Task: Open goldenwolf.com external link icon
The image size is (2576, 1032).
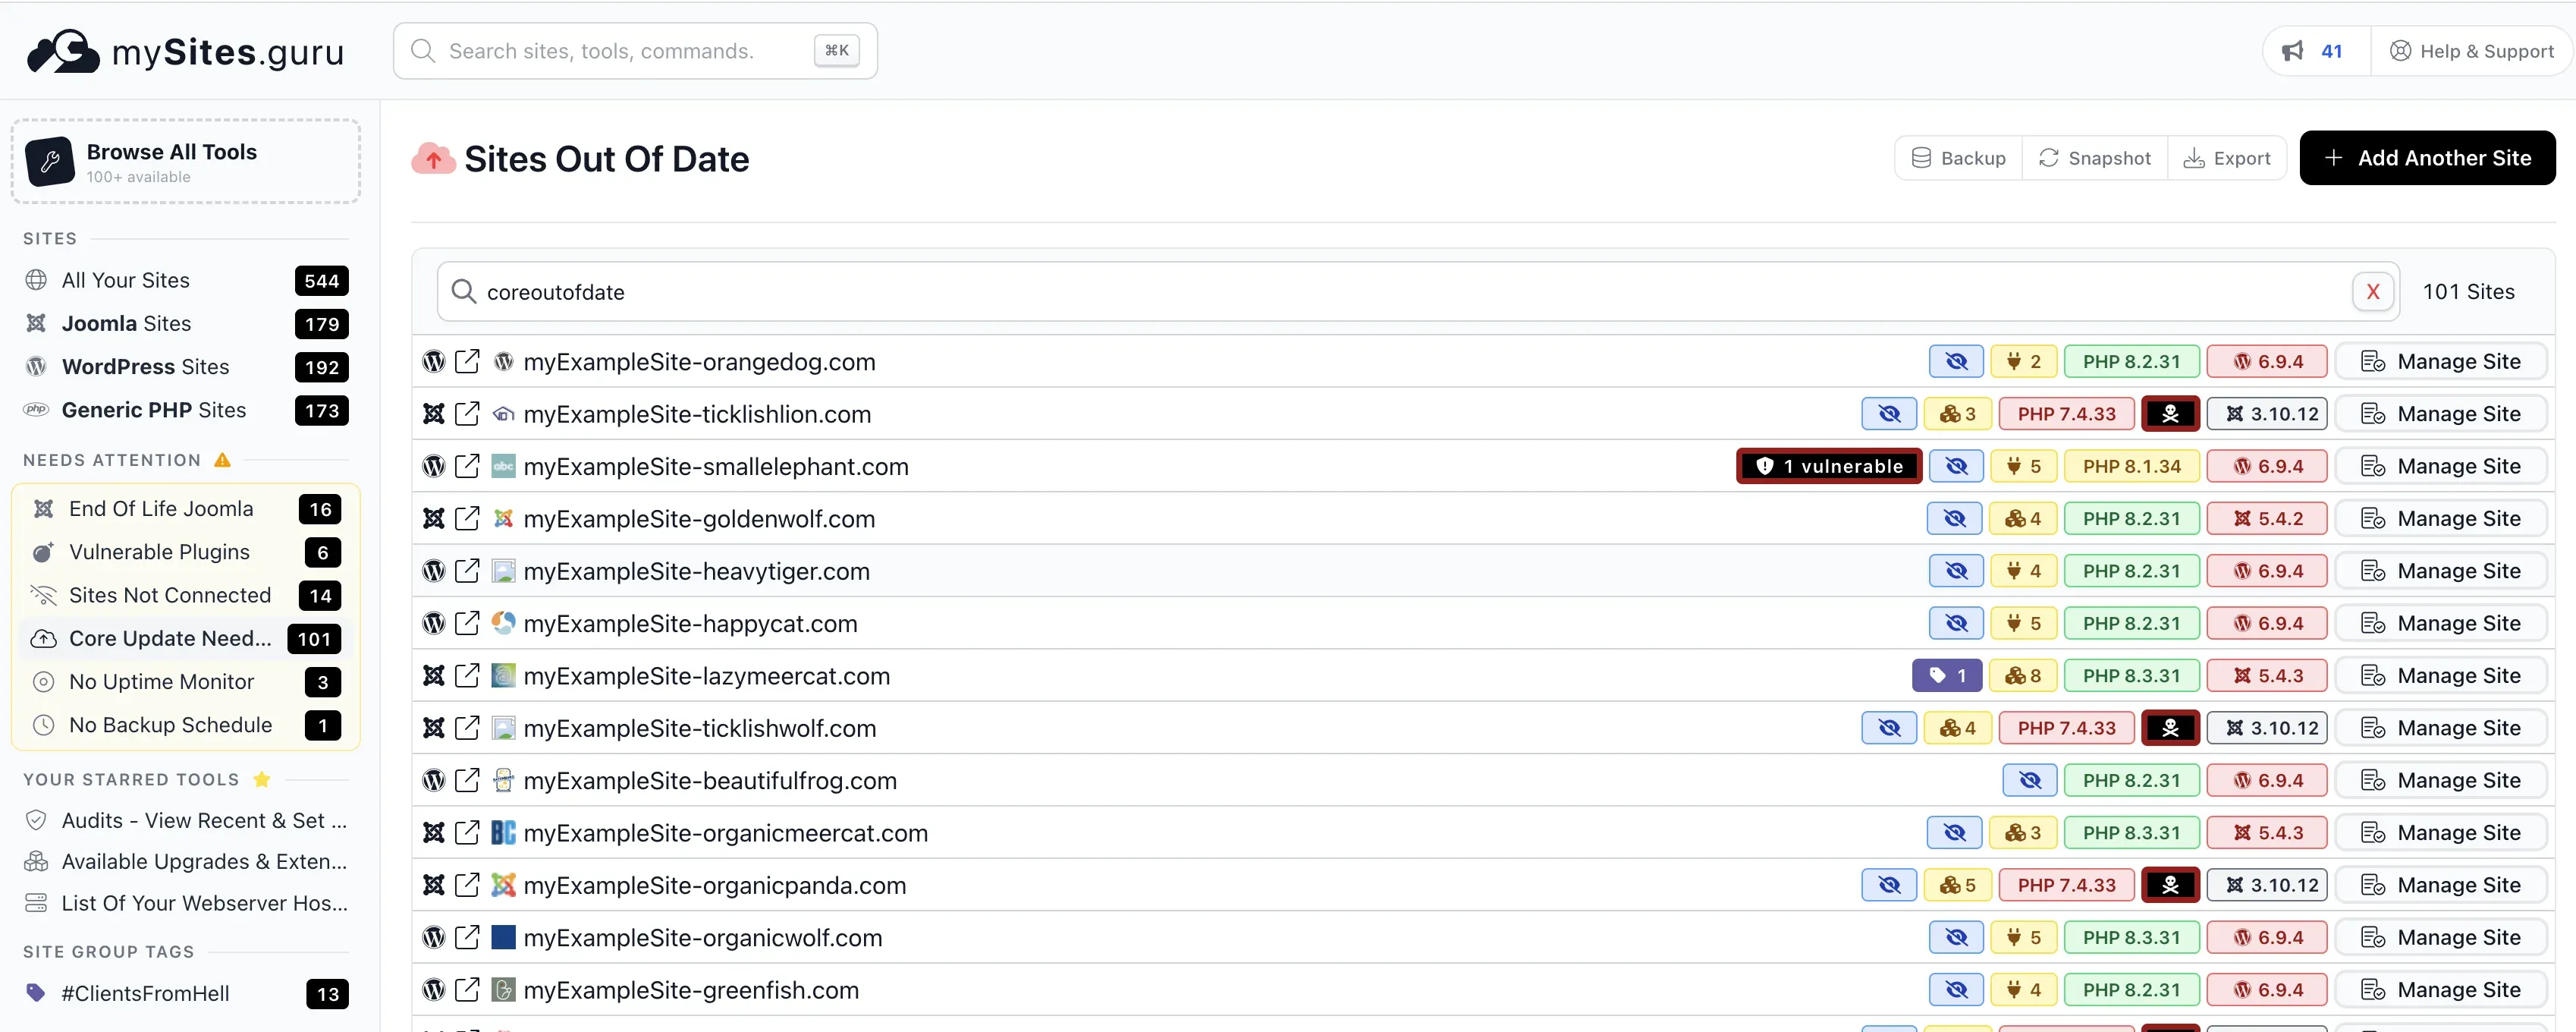Action: [x=467, y=519]
